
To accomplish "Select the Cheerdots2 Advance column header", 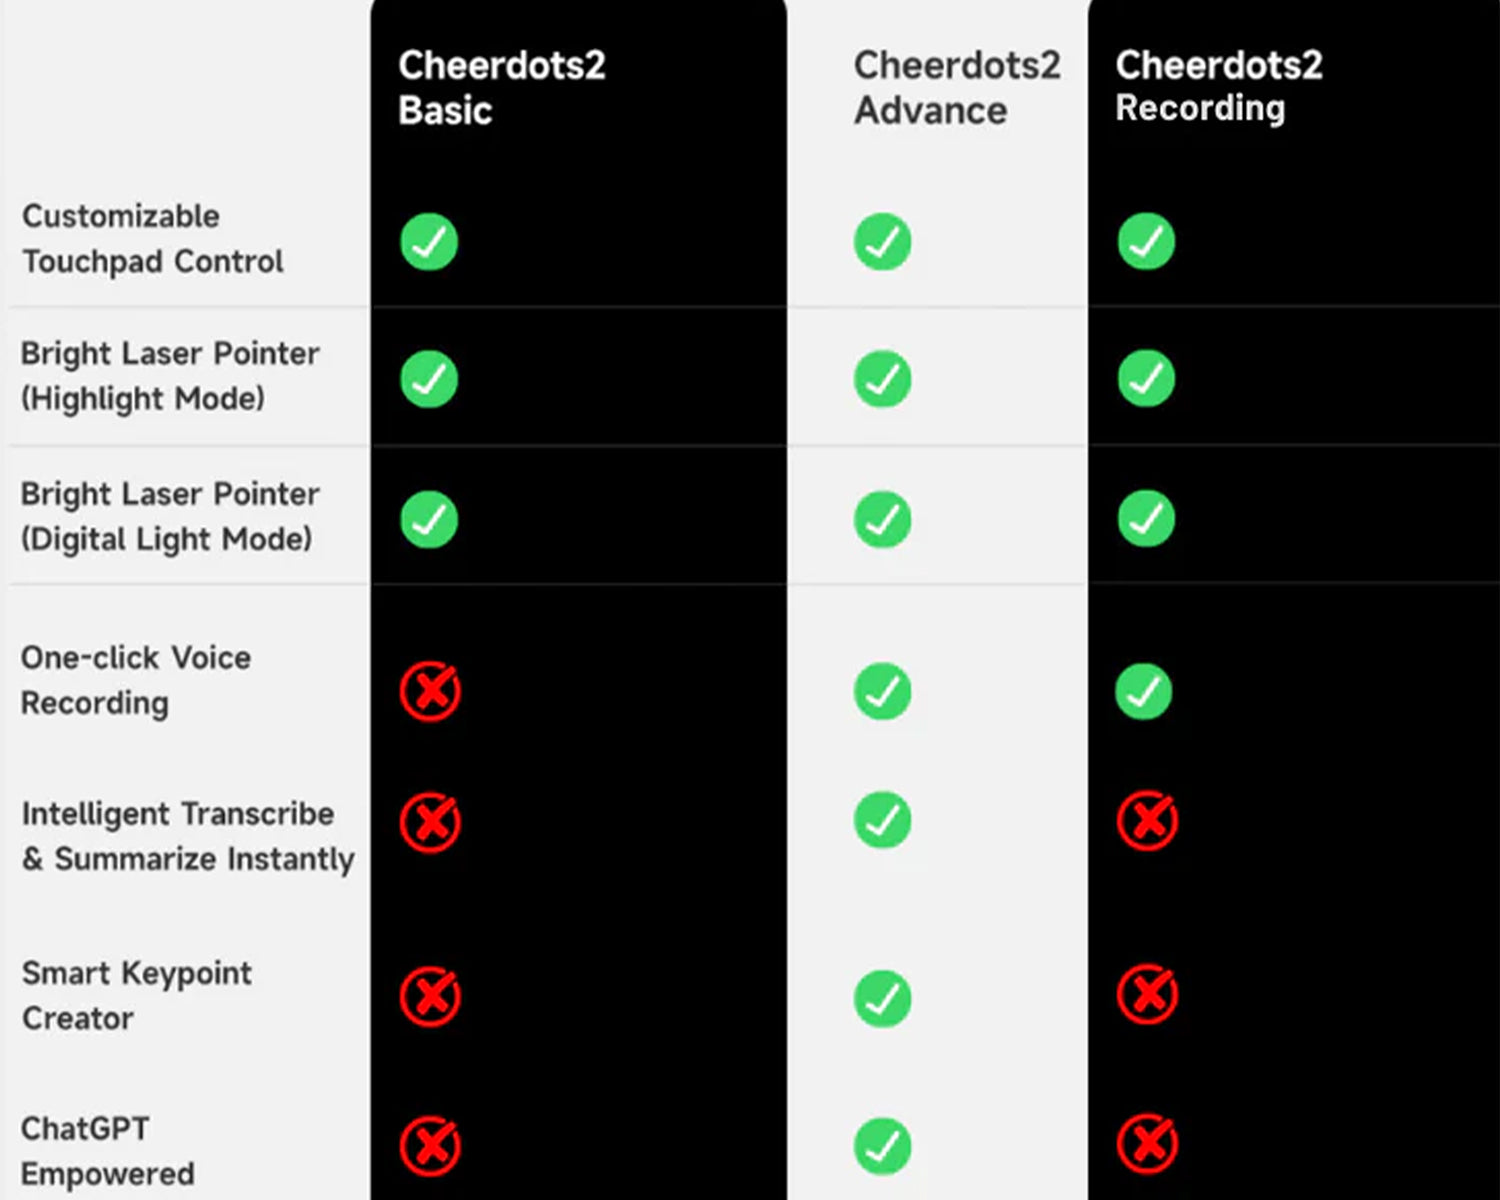I will 957,88.
